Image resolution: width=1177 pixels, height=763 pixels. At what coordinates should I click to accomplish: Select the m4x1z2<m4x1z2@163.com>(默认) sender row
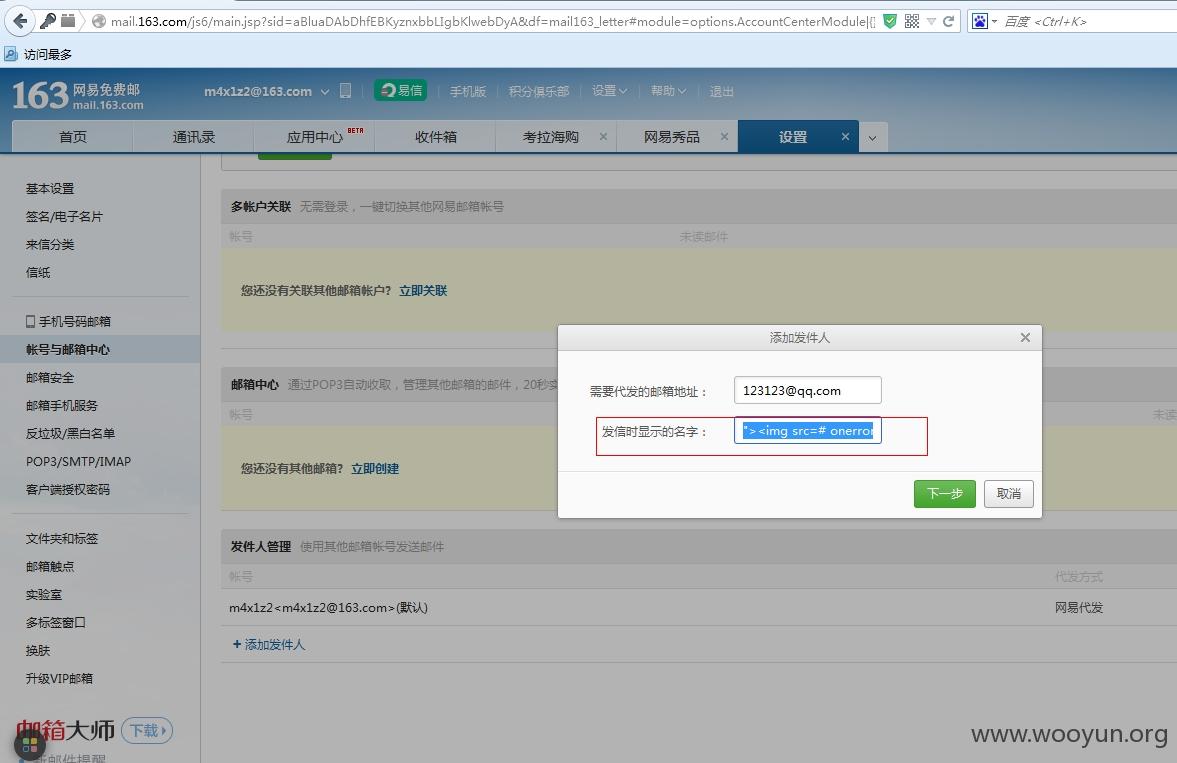(698, 608)
